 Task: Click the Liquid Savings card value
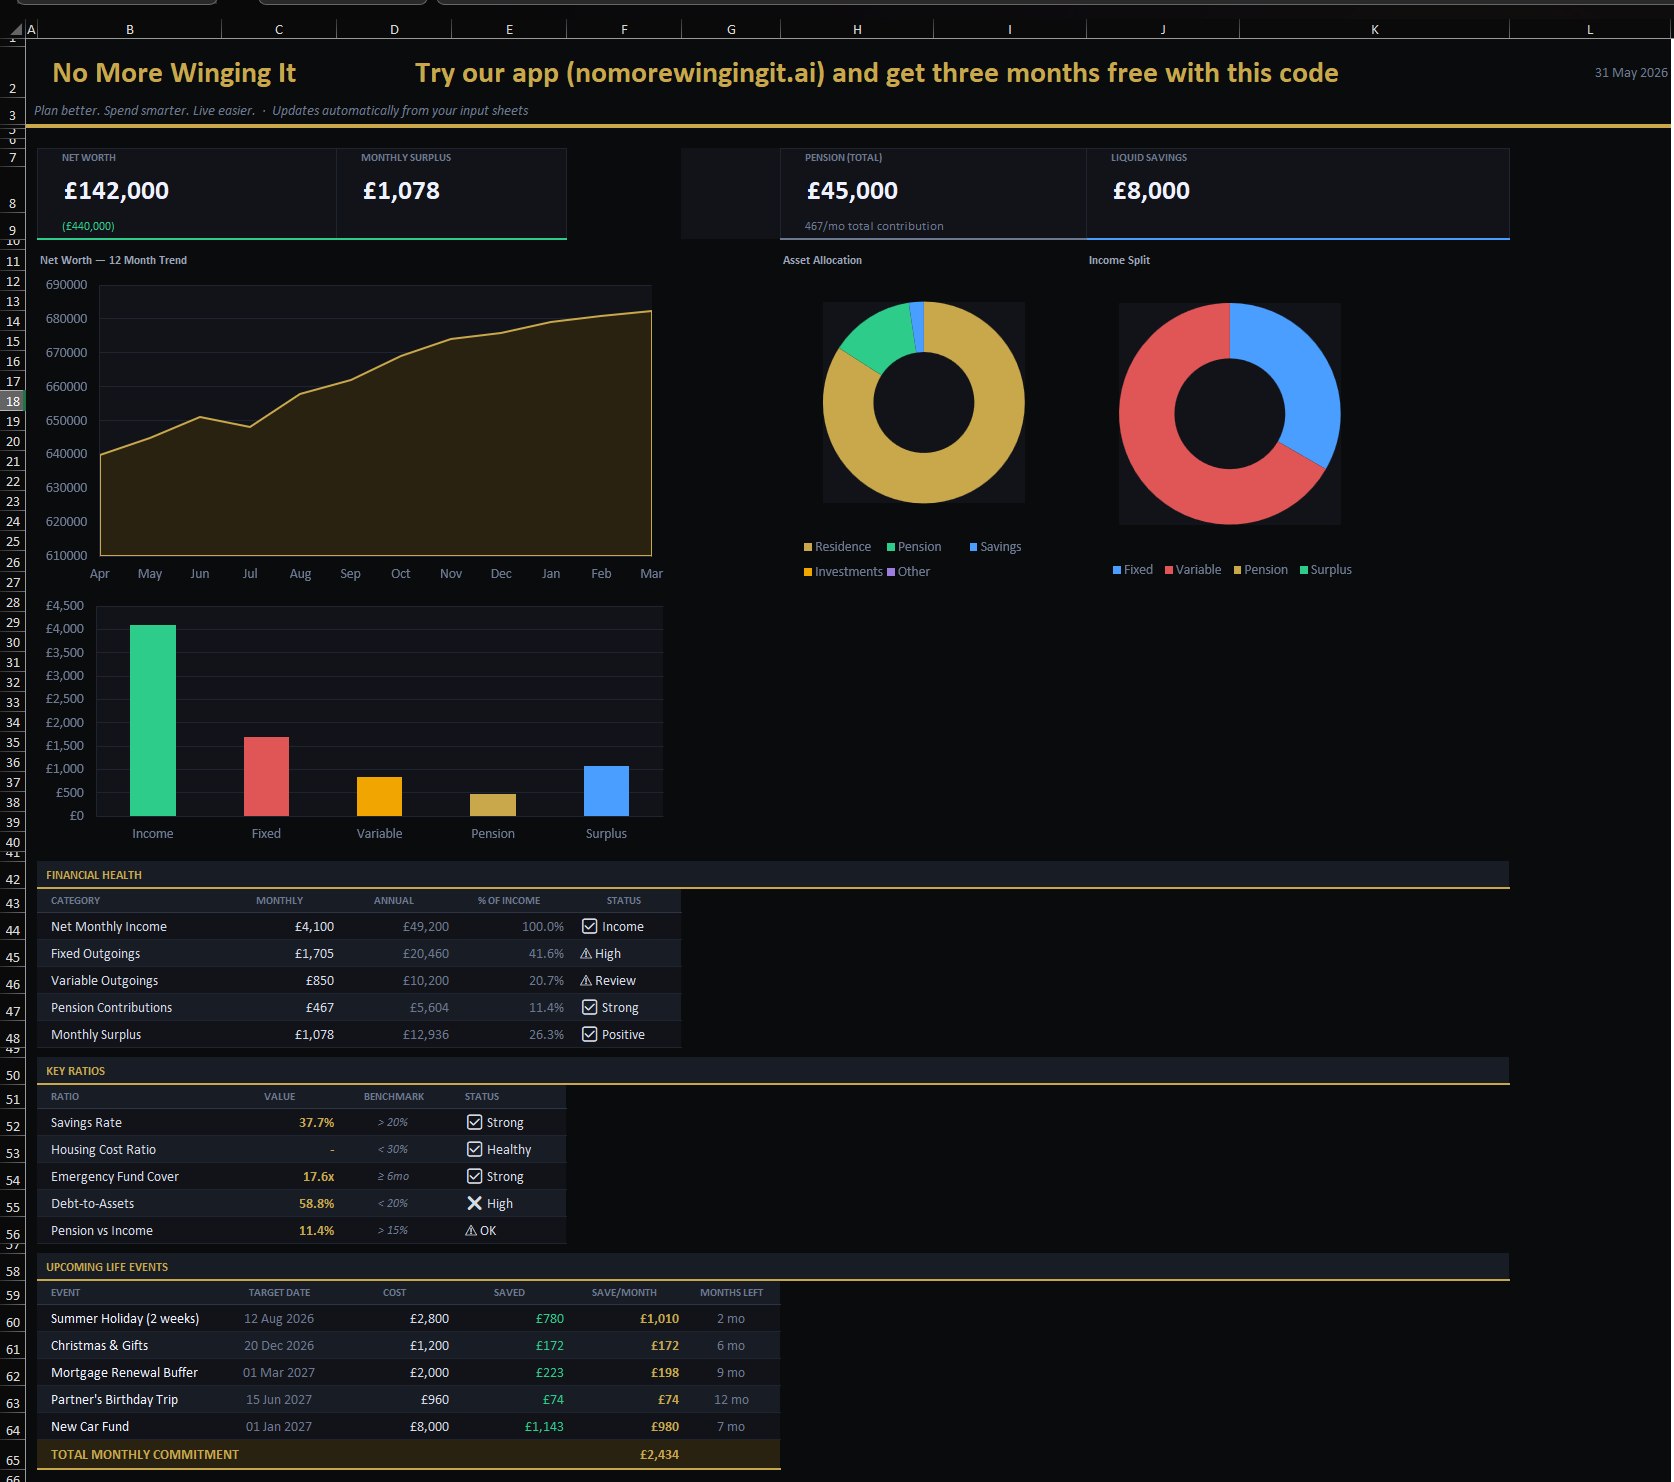[1151, 191]
